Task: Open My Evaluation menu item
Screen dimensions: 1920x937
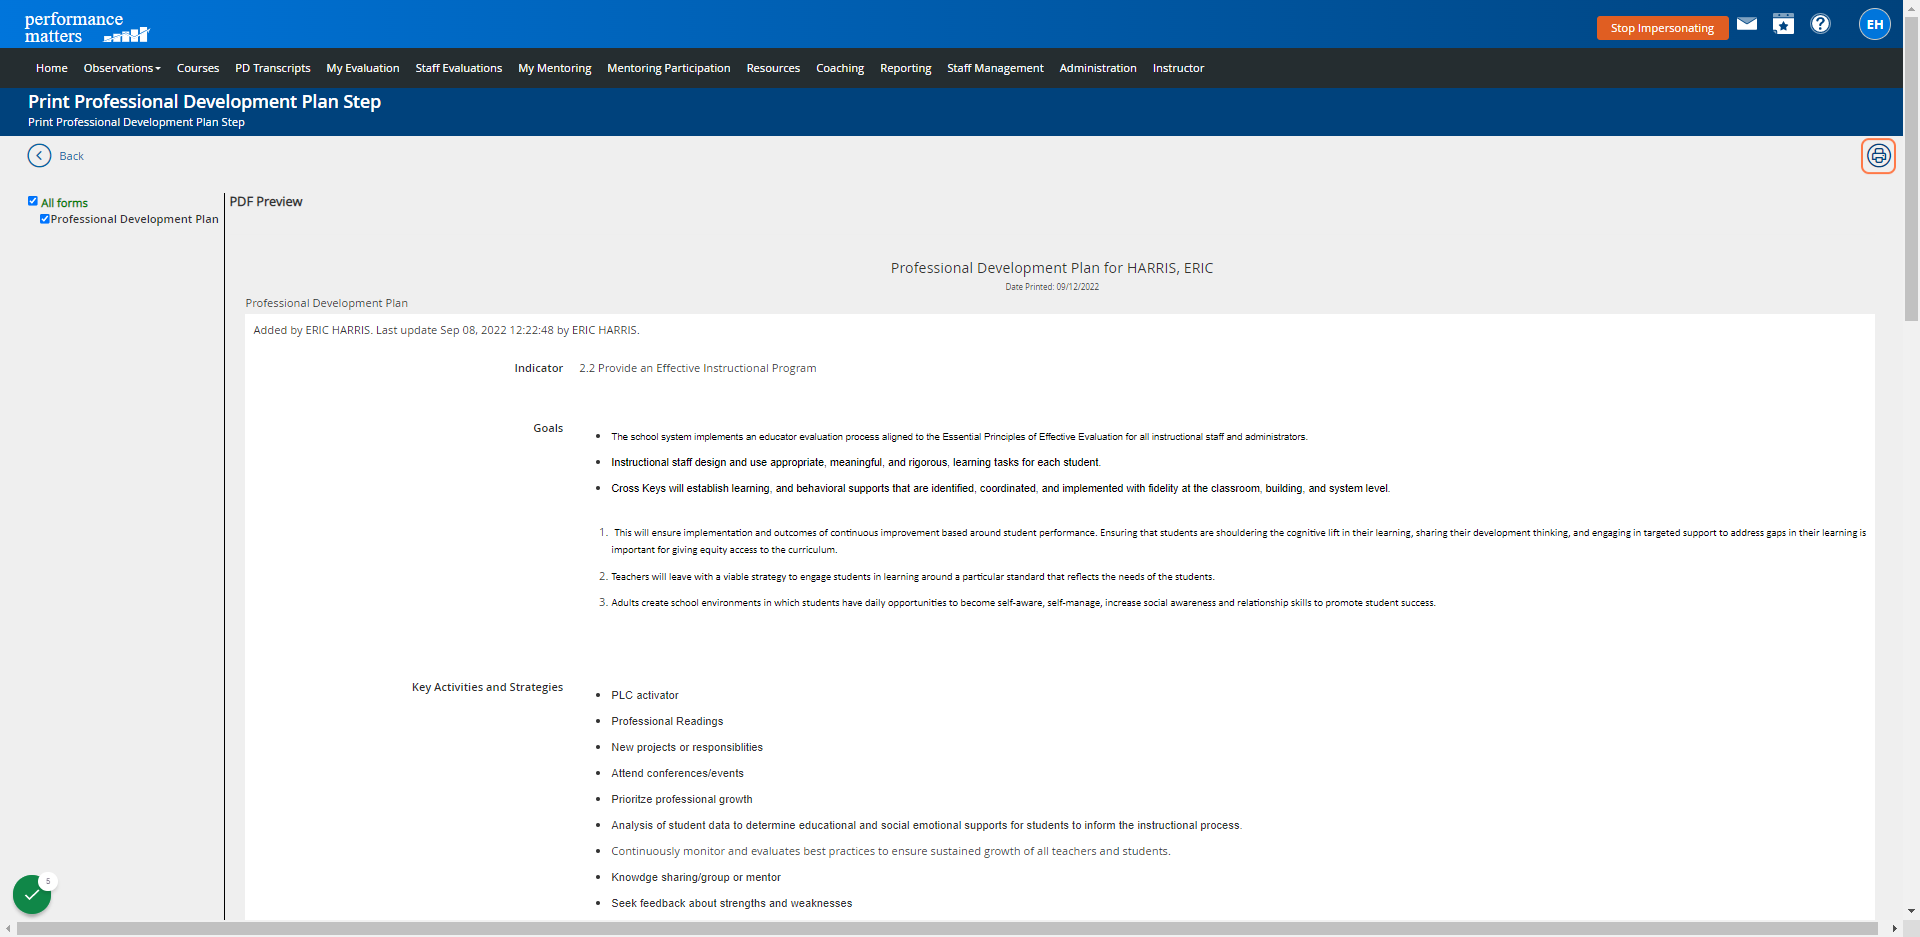Action: [363, 68]
